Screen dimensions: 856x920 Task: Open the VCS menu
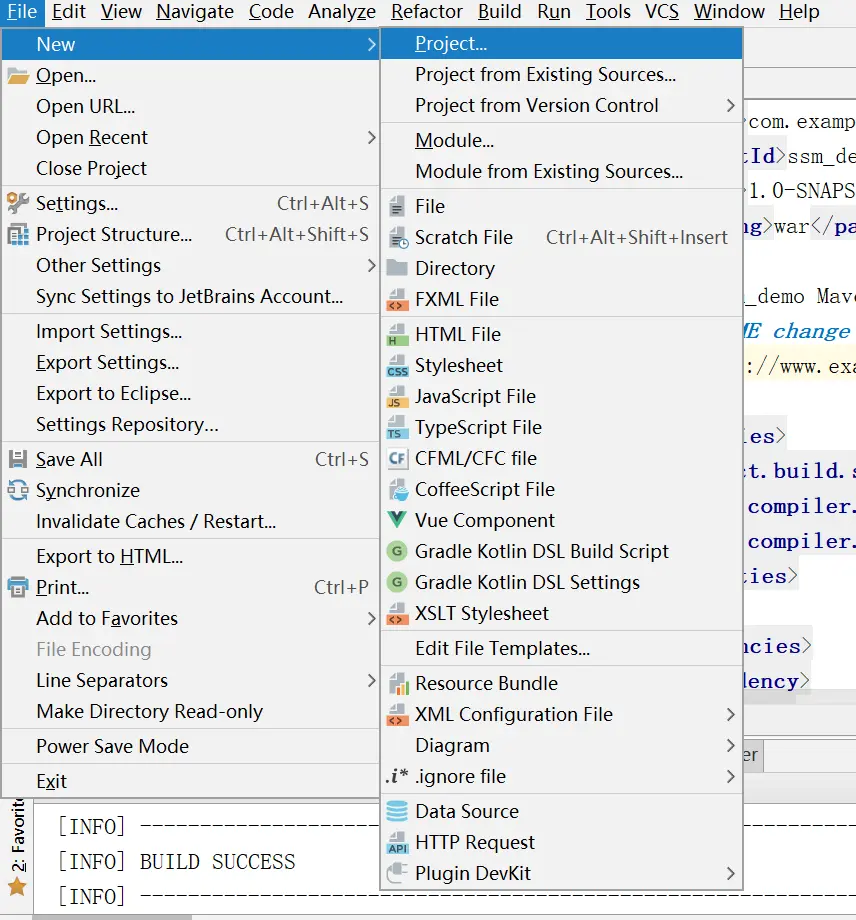(662, 12)
